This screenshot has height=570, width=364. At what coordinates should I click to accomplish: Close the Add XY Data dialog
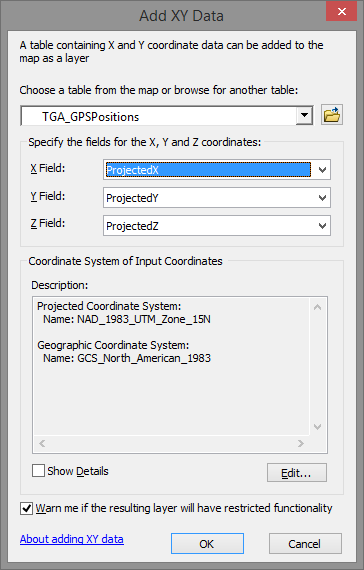(341, 12)
